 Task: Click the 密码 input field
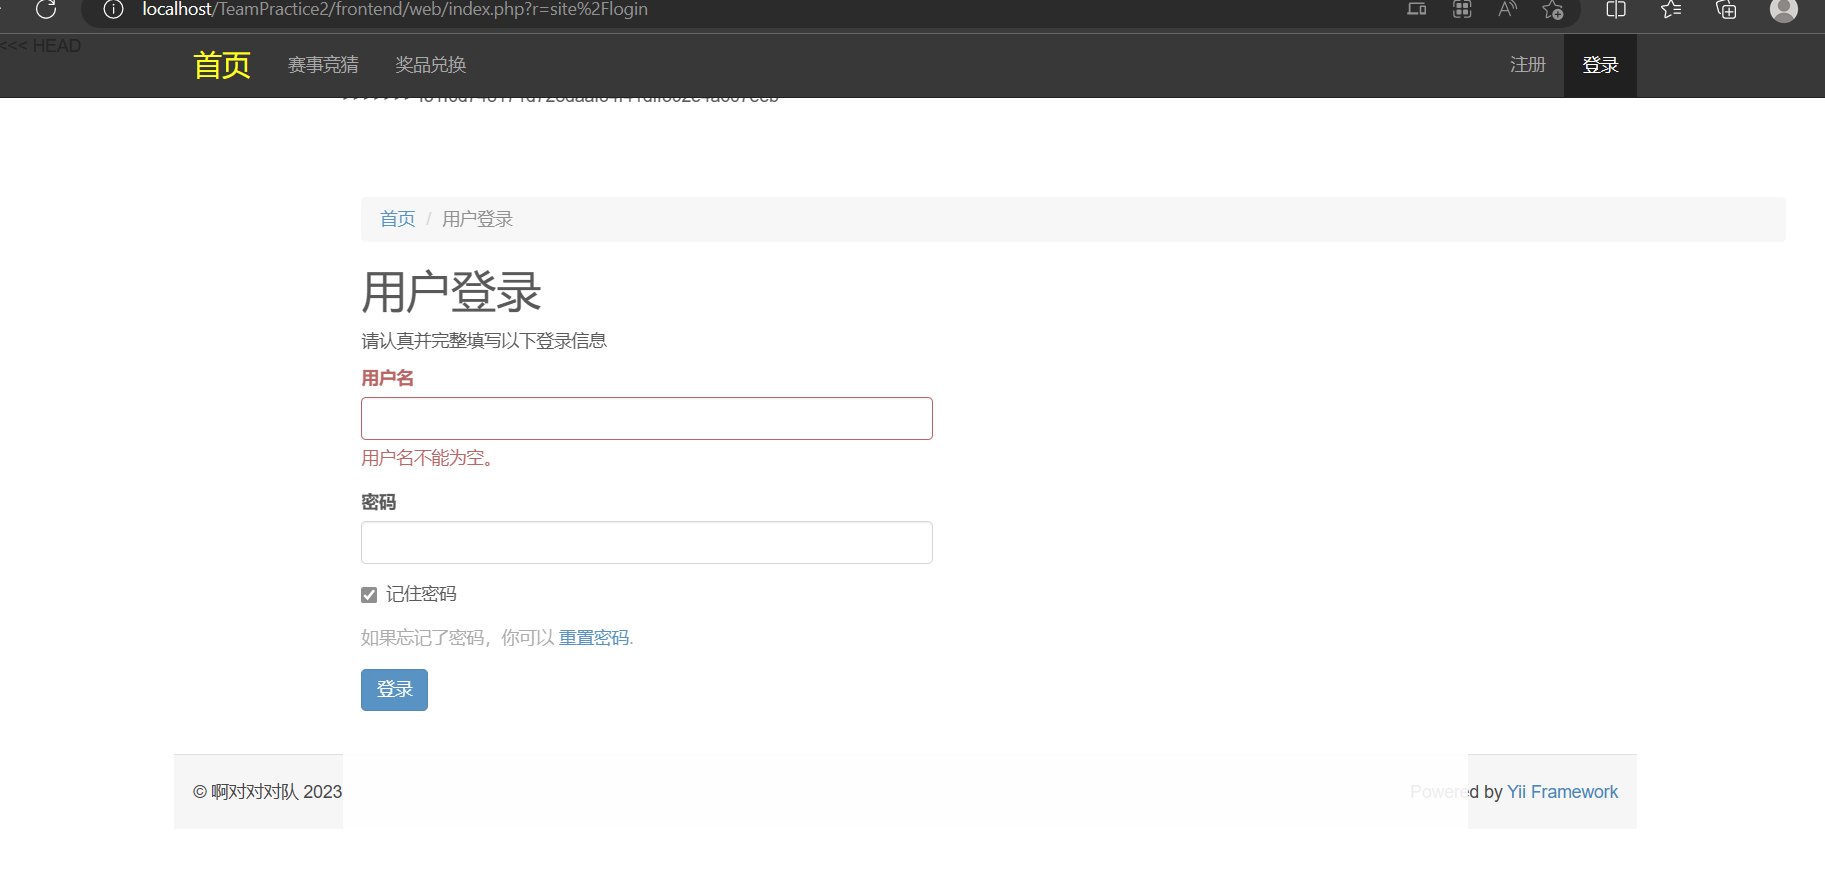click(647, 542)
